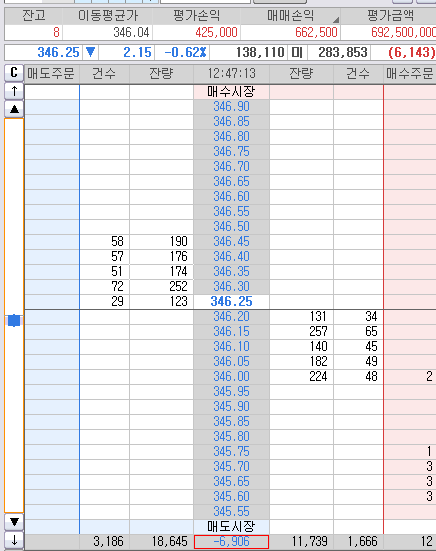Select price level 346.75

(x=231, y=151)
